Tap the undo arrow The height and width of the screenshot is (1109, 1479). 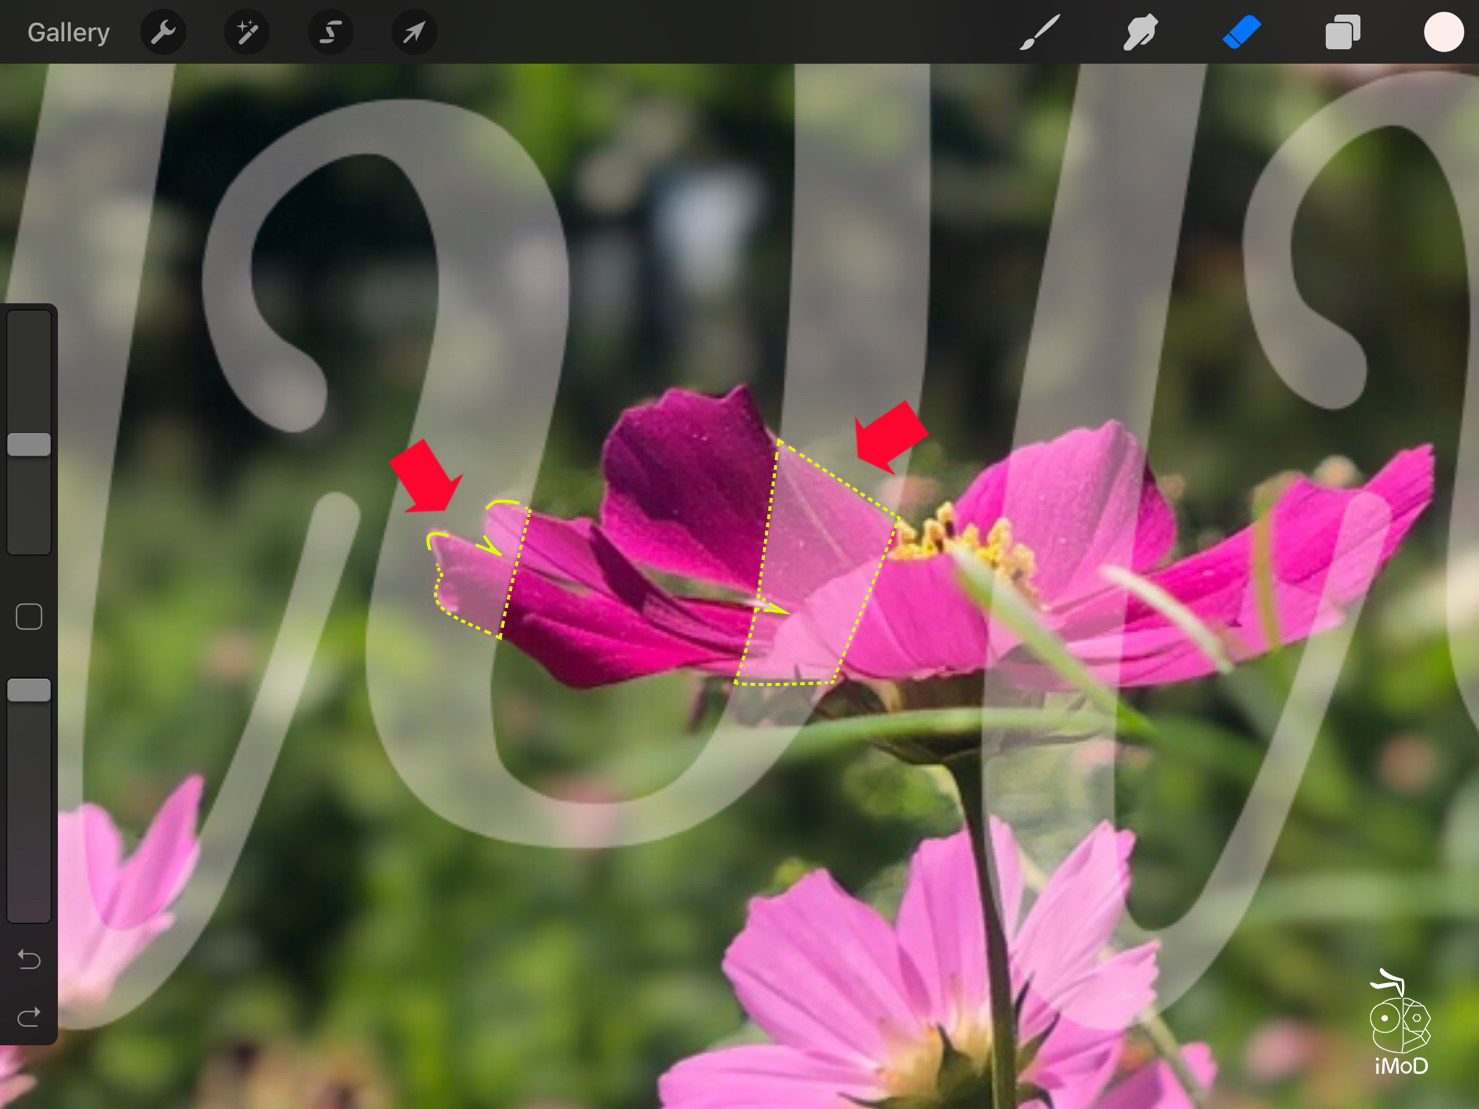click(28, 958)
